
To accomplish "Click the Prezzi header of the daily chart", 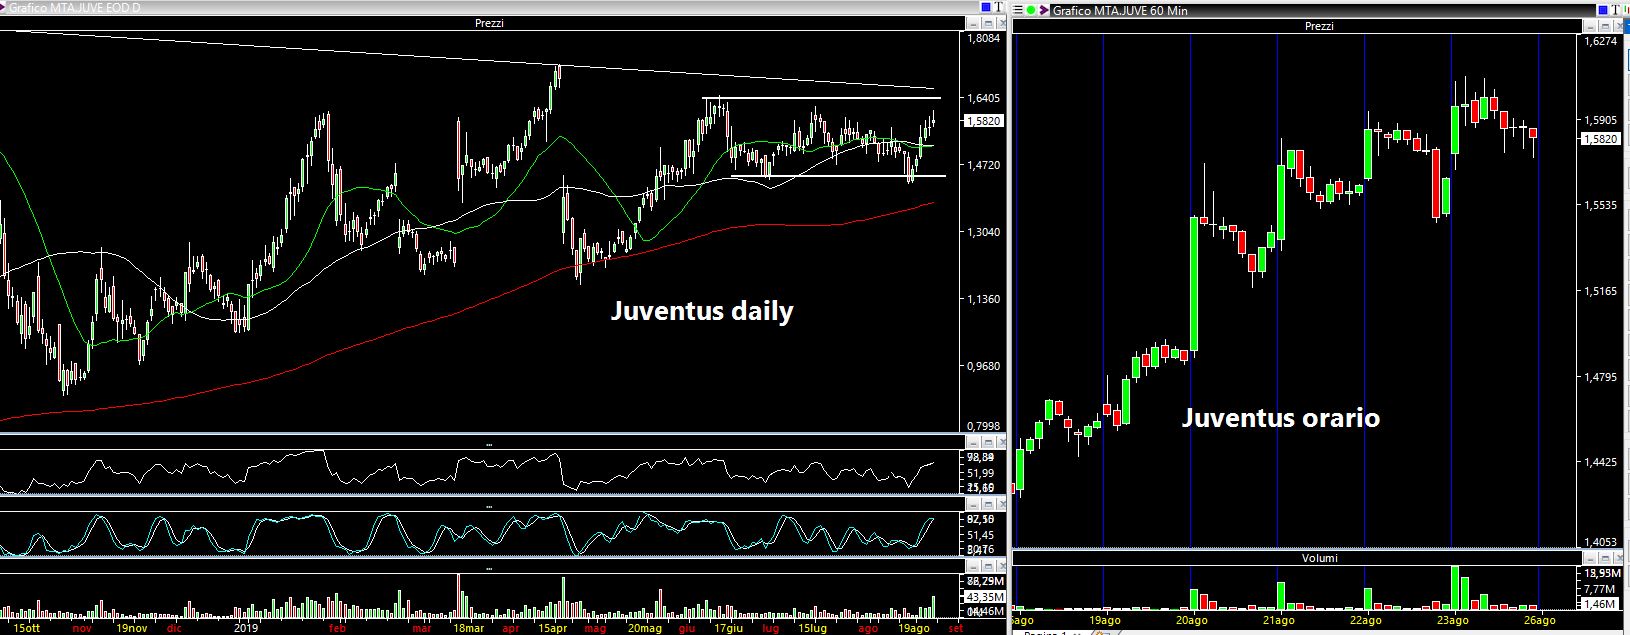I will click(x=489, y=23).
